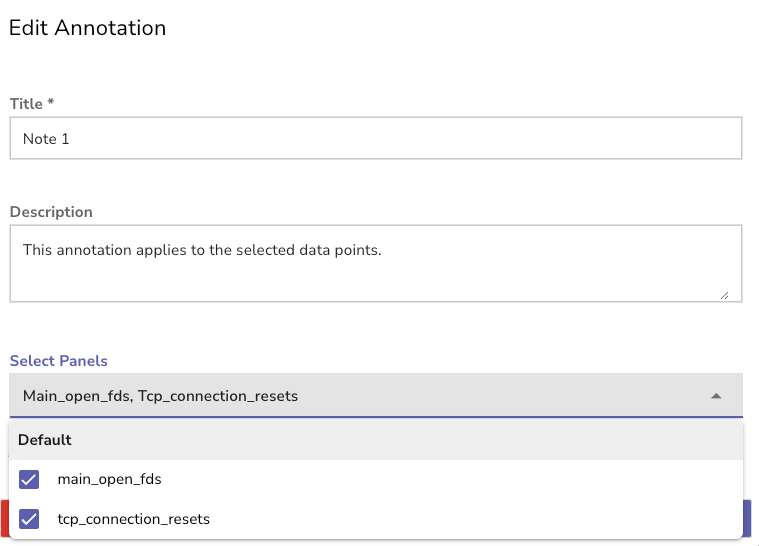
Task: Uncheck the tcp_connection_resets checkbox
Action: click(x=29, y=519)
